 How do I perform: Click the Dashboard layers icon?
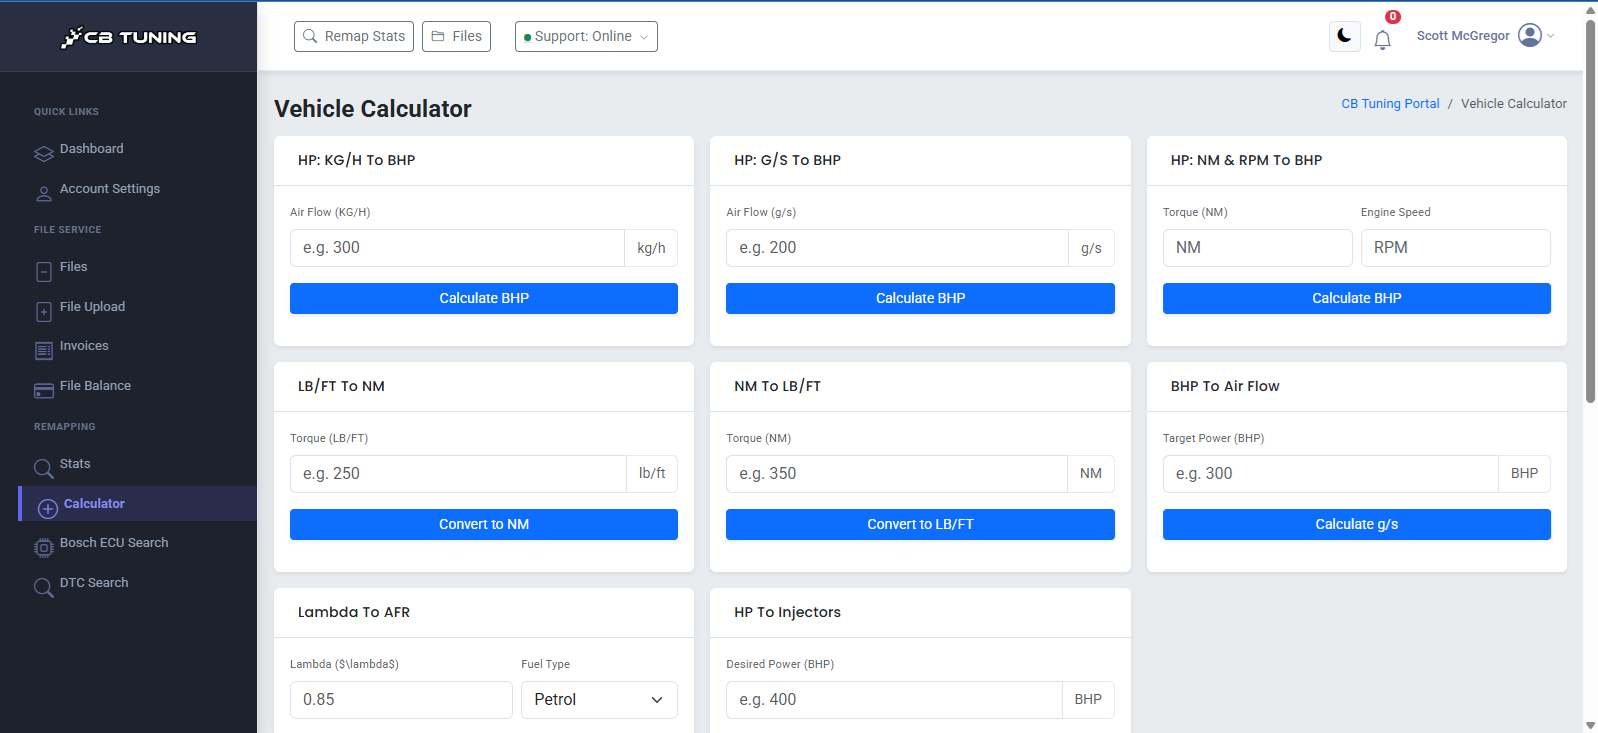pos(44,154)
